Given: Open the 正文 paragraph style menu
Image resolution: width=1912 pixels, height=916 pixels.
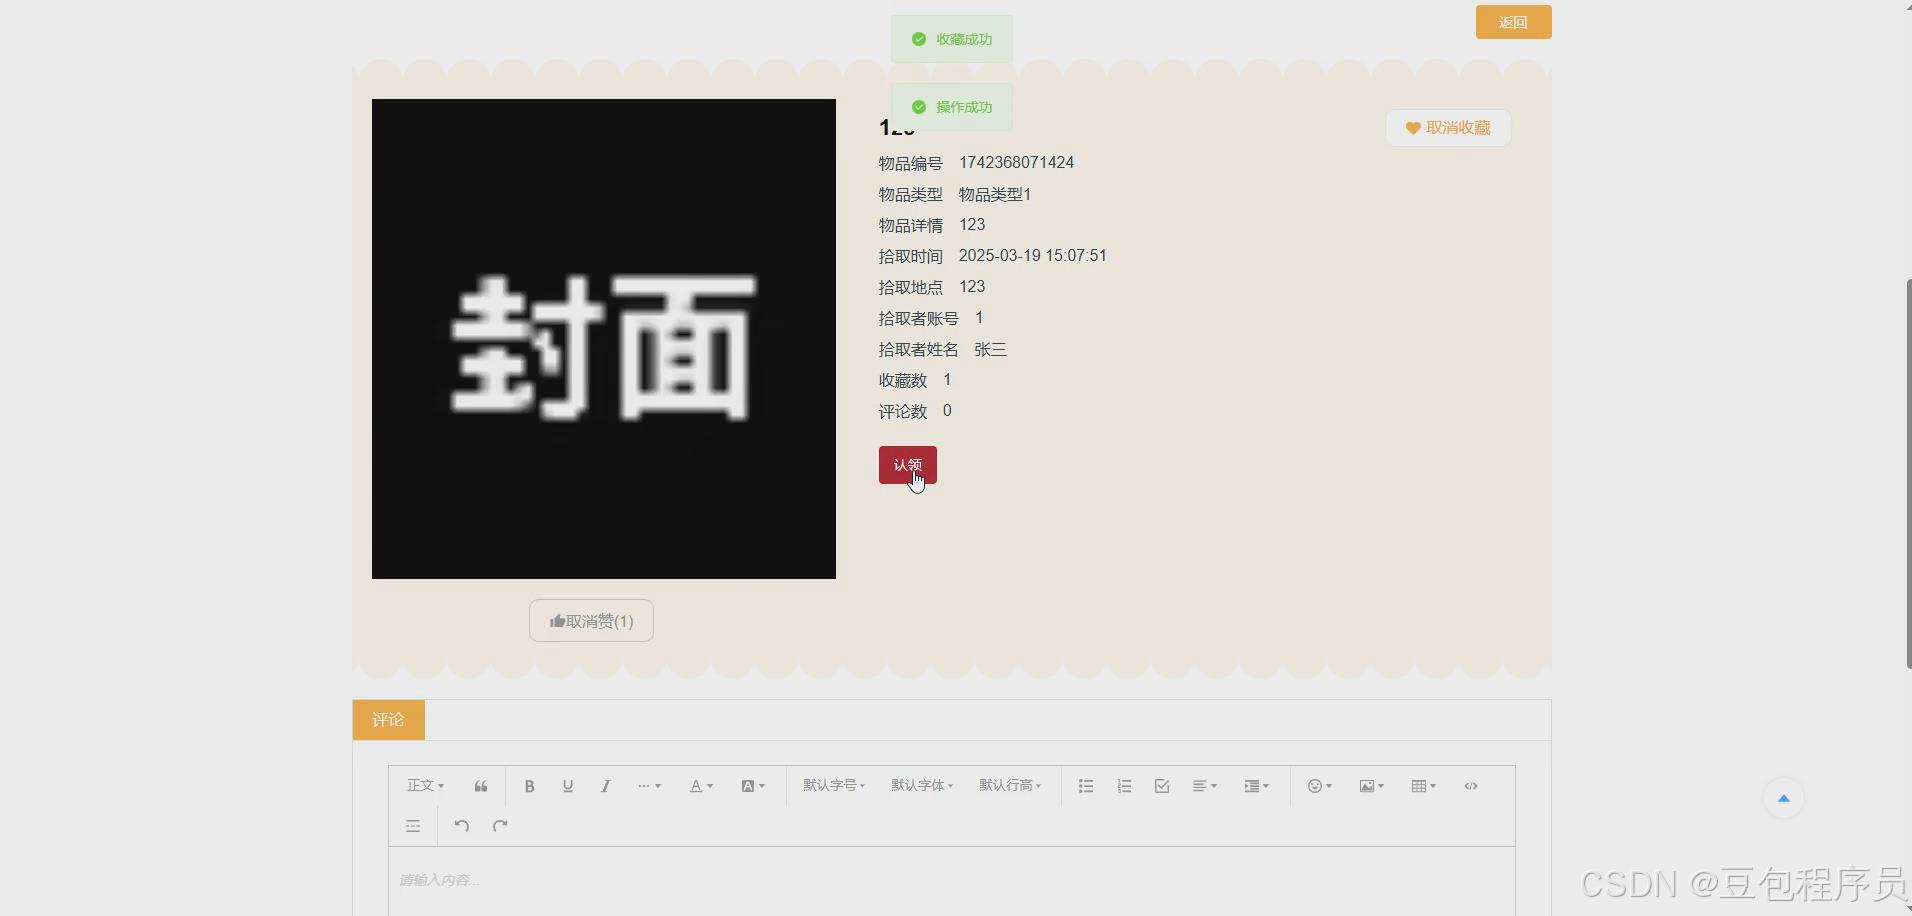Looking at the screenshot, I should click(x=424, y=786).
